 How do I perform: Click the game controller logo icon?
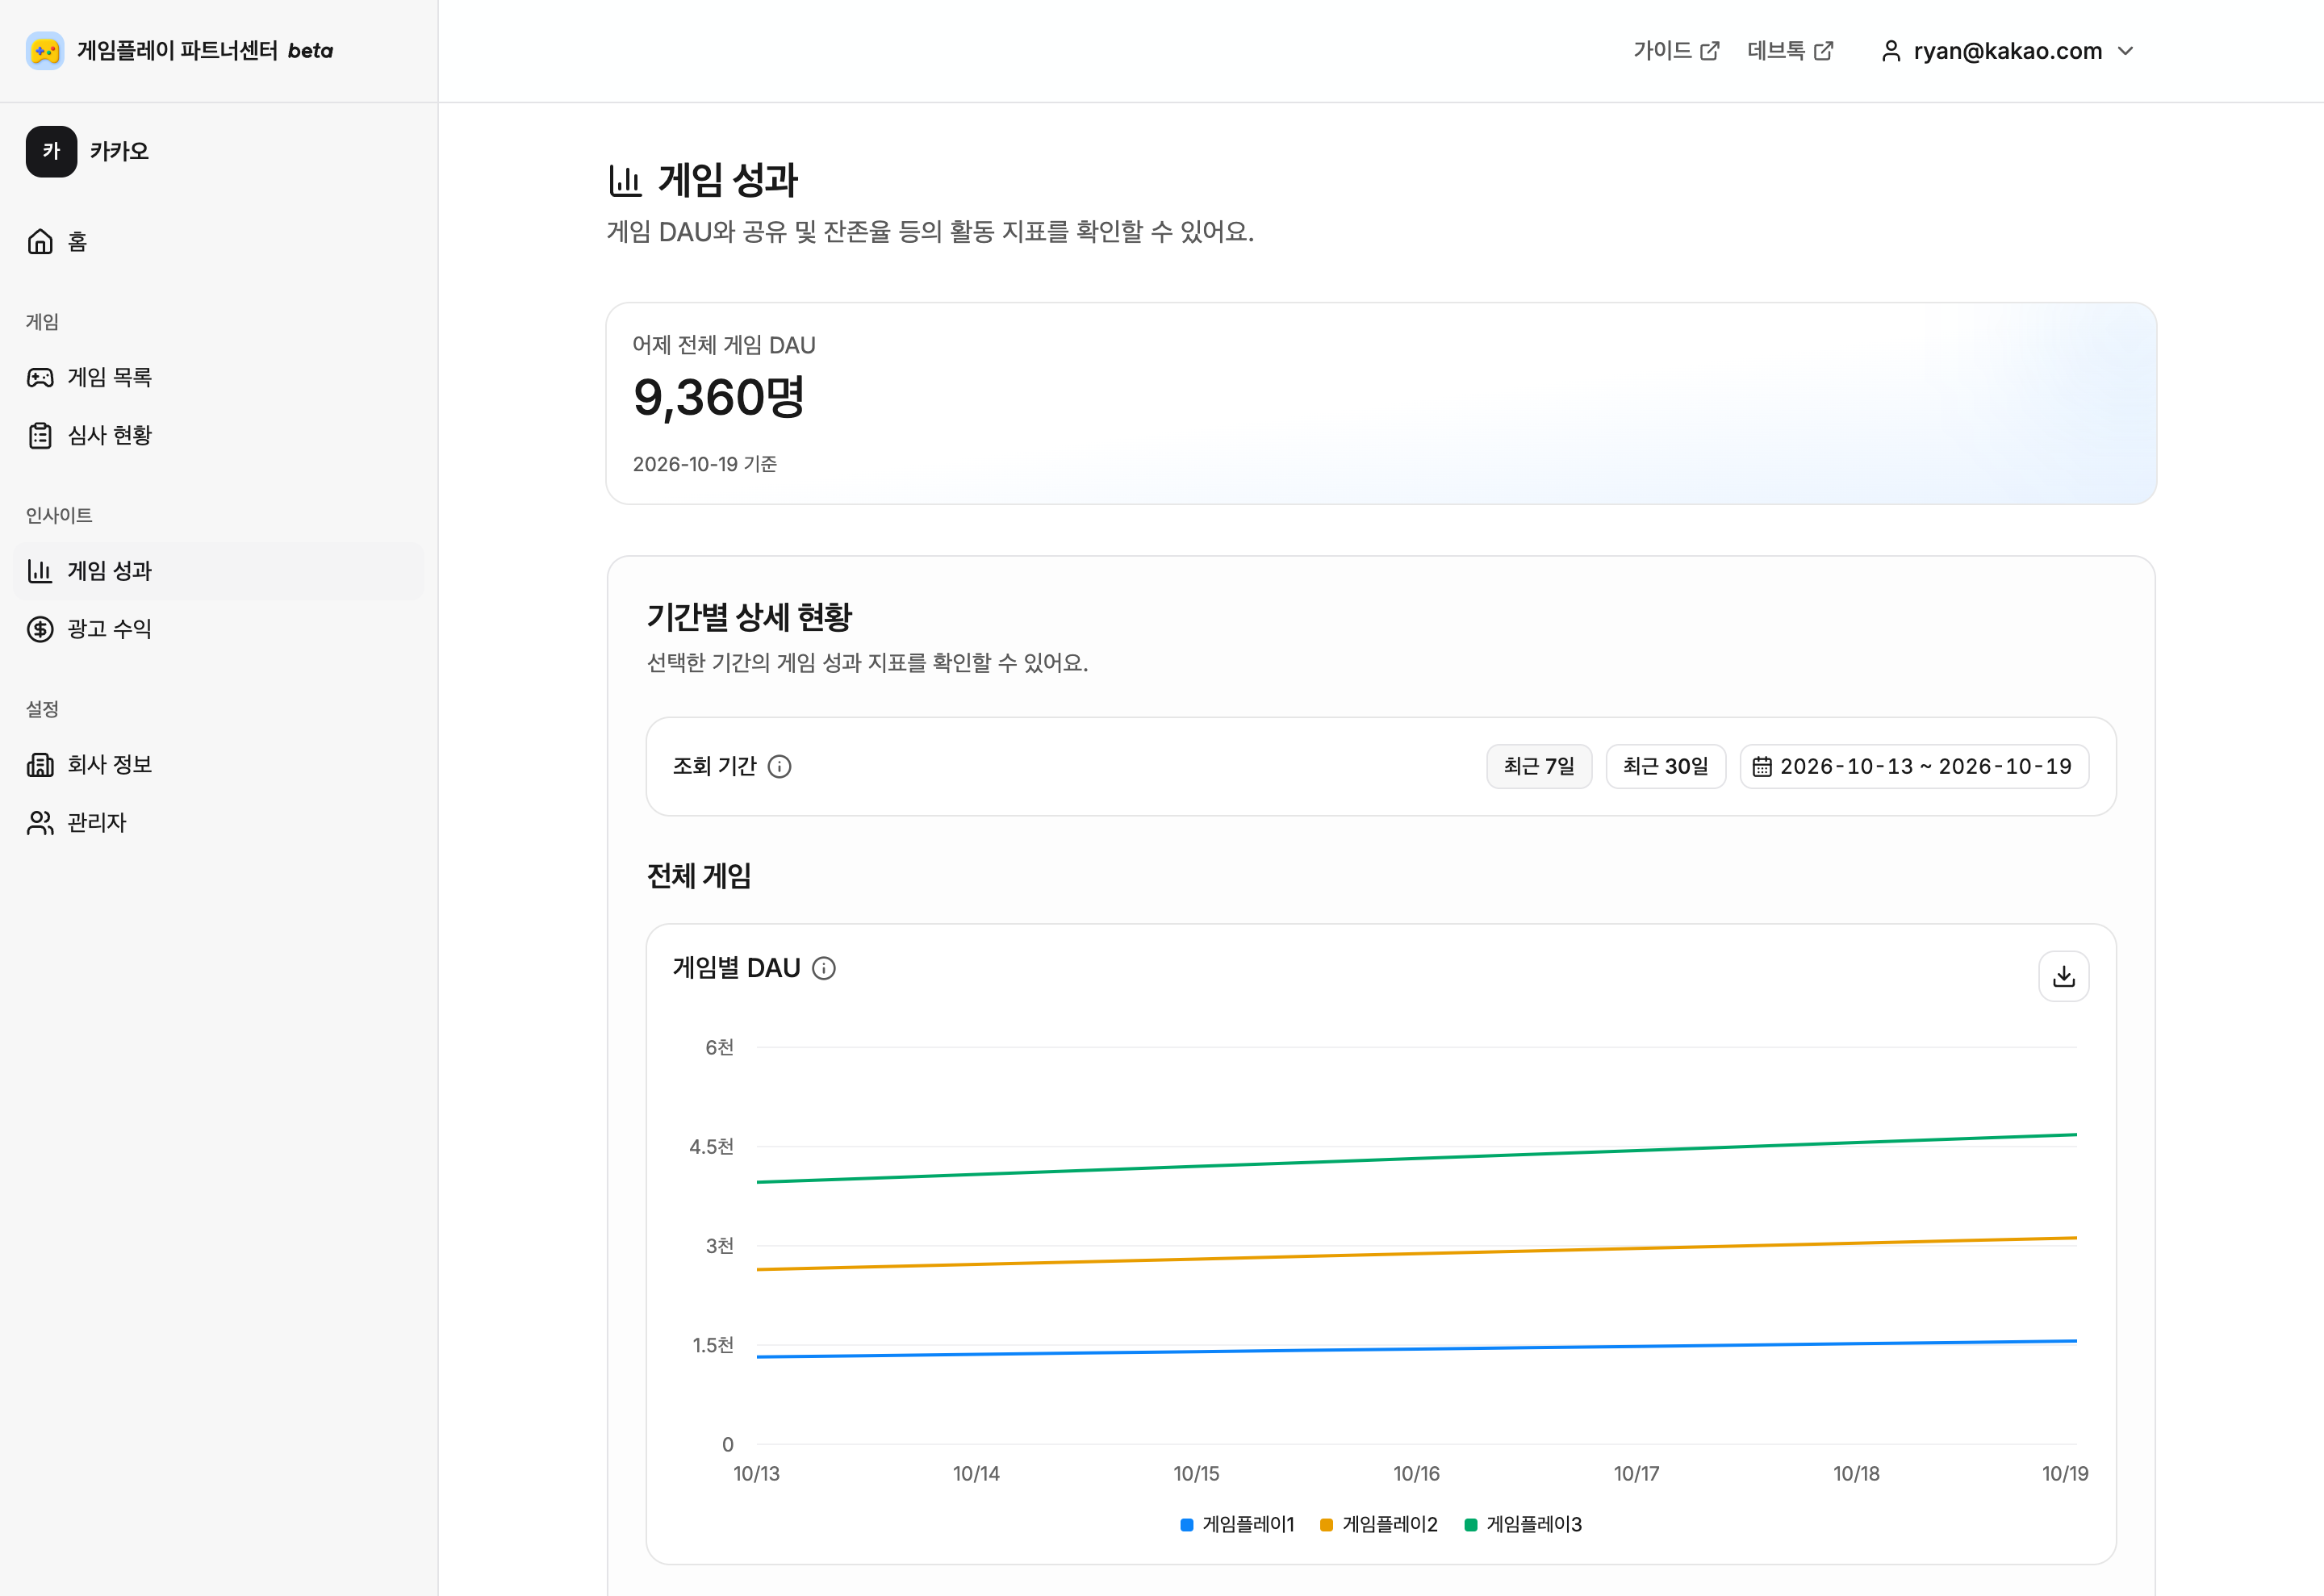click(x=45, y=51)
